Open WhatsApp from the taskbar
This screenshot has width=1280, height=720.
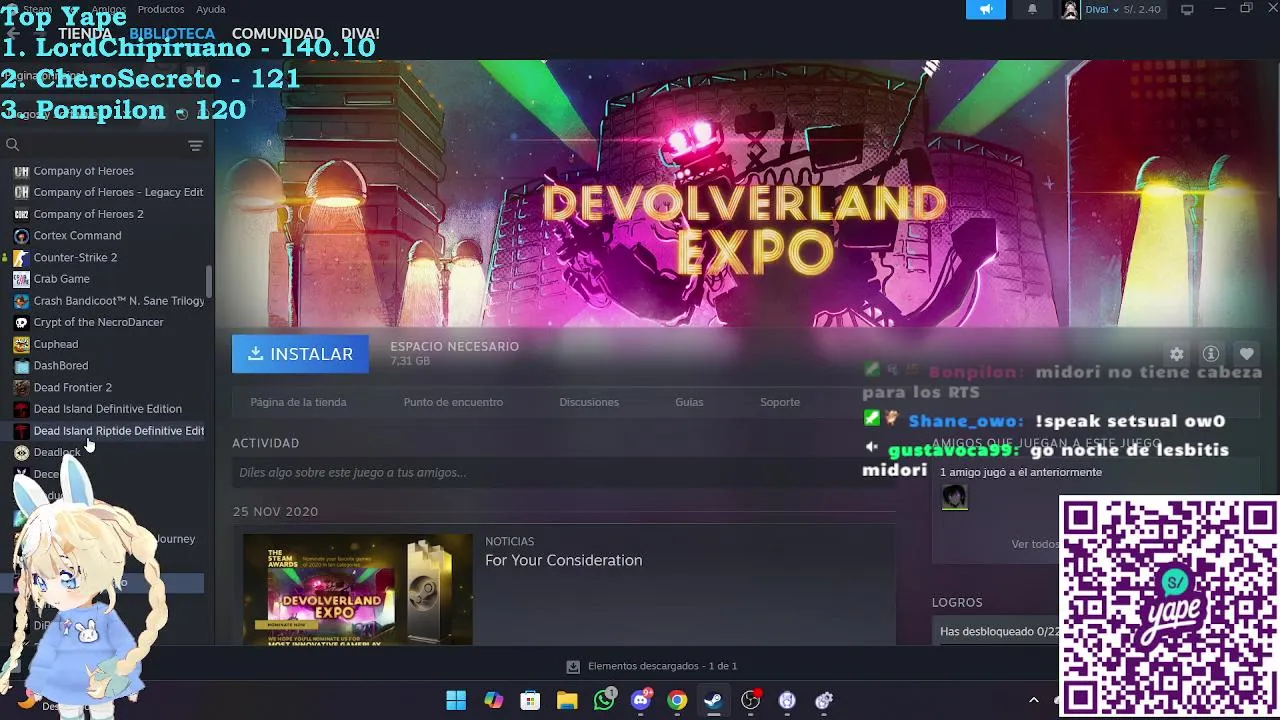[x=604, y=700]
